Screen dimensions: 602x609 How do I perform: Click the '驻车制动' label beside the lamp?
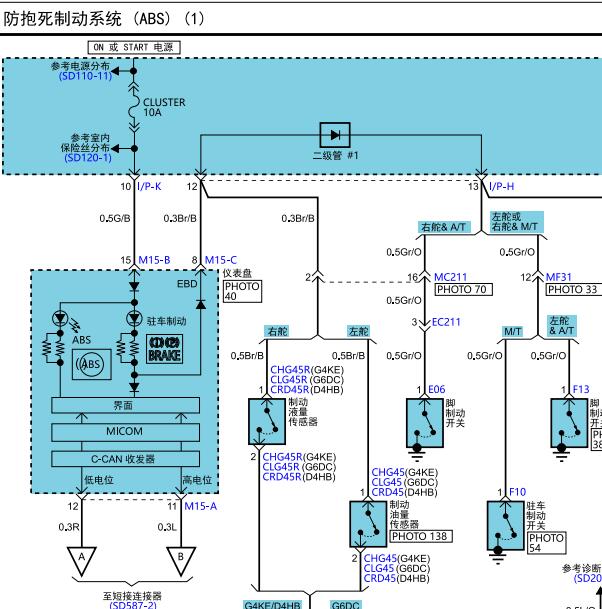click(166, 321)
